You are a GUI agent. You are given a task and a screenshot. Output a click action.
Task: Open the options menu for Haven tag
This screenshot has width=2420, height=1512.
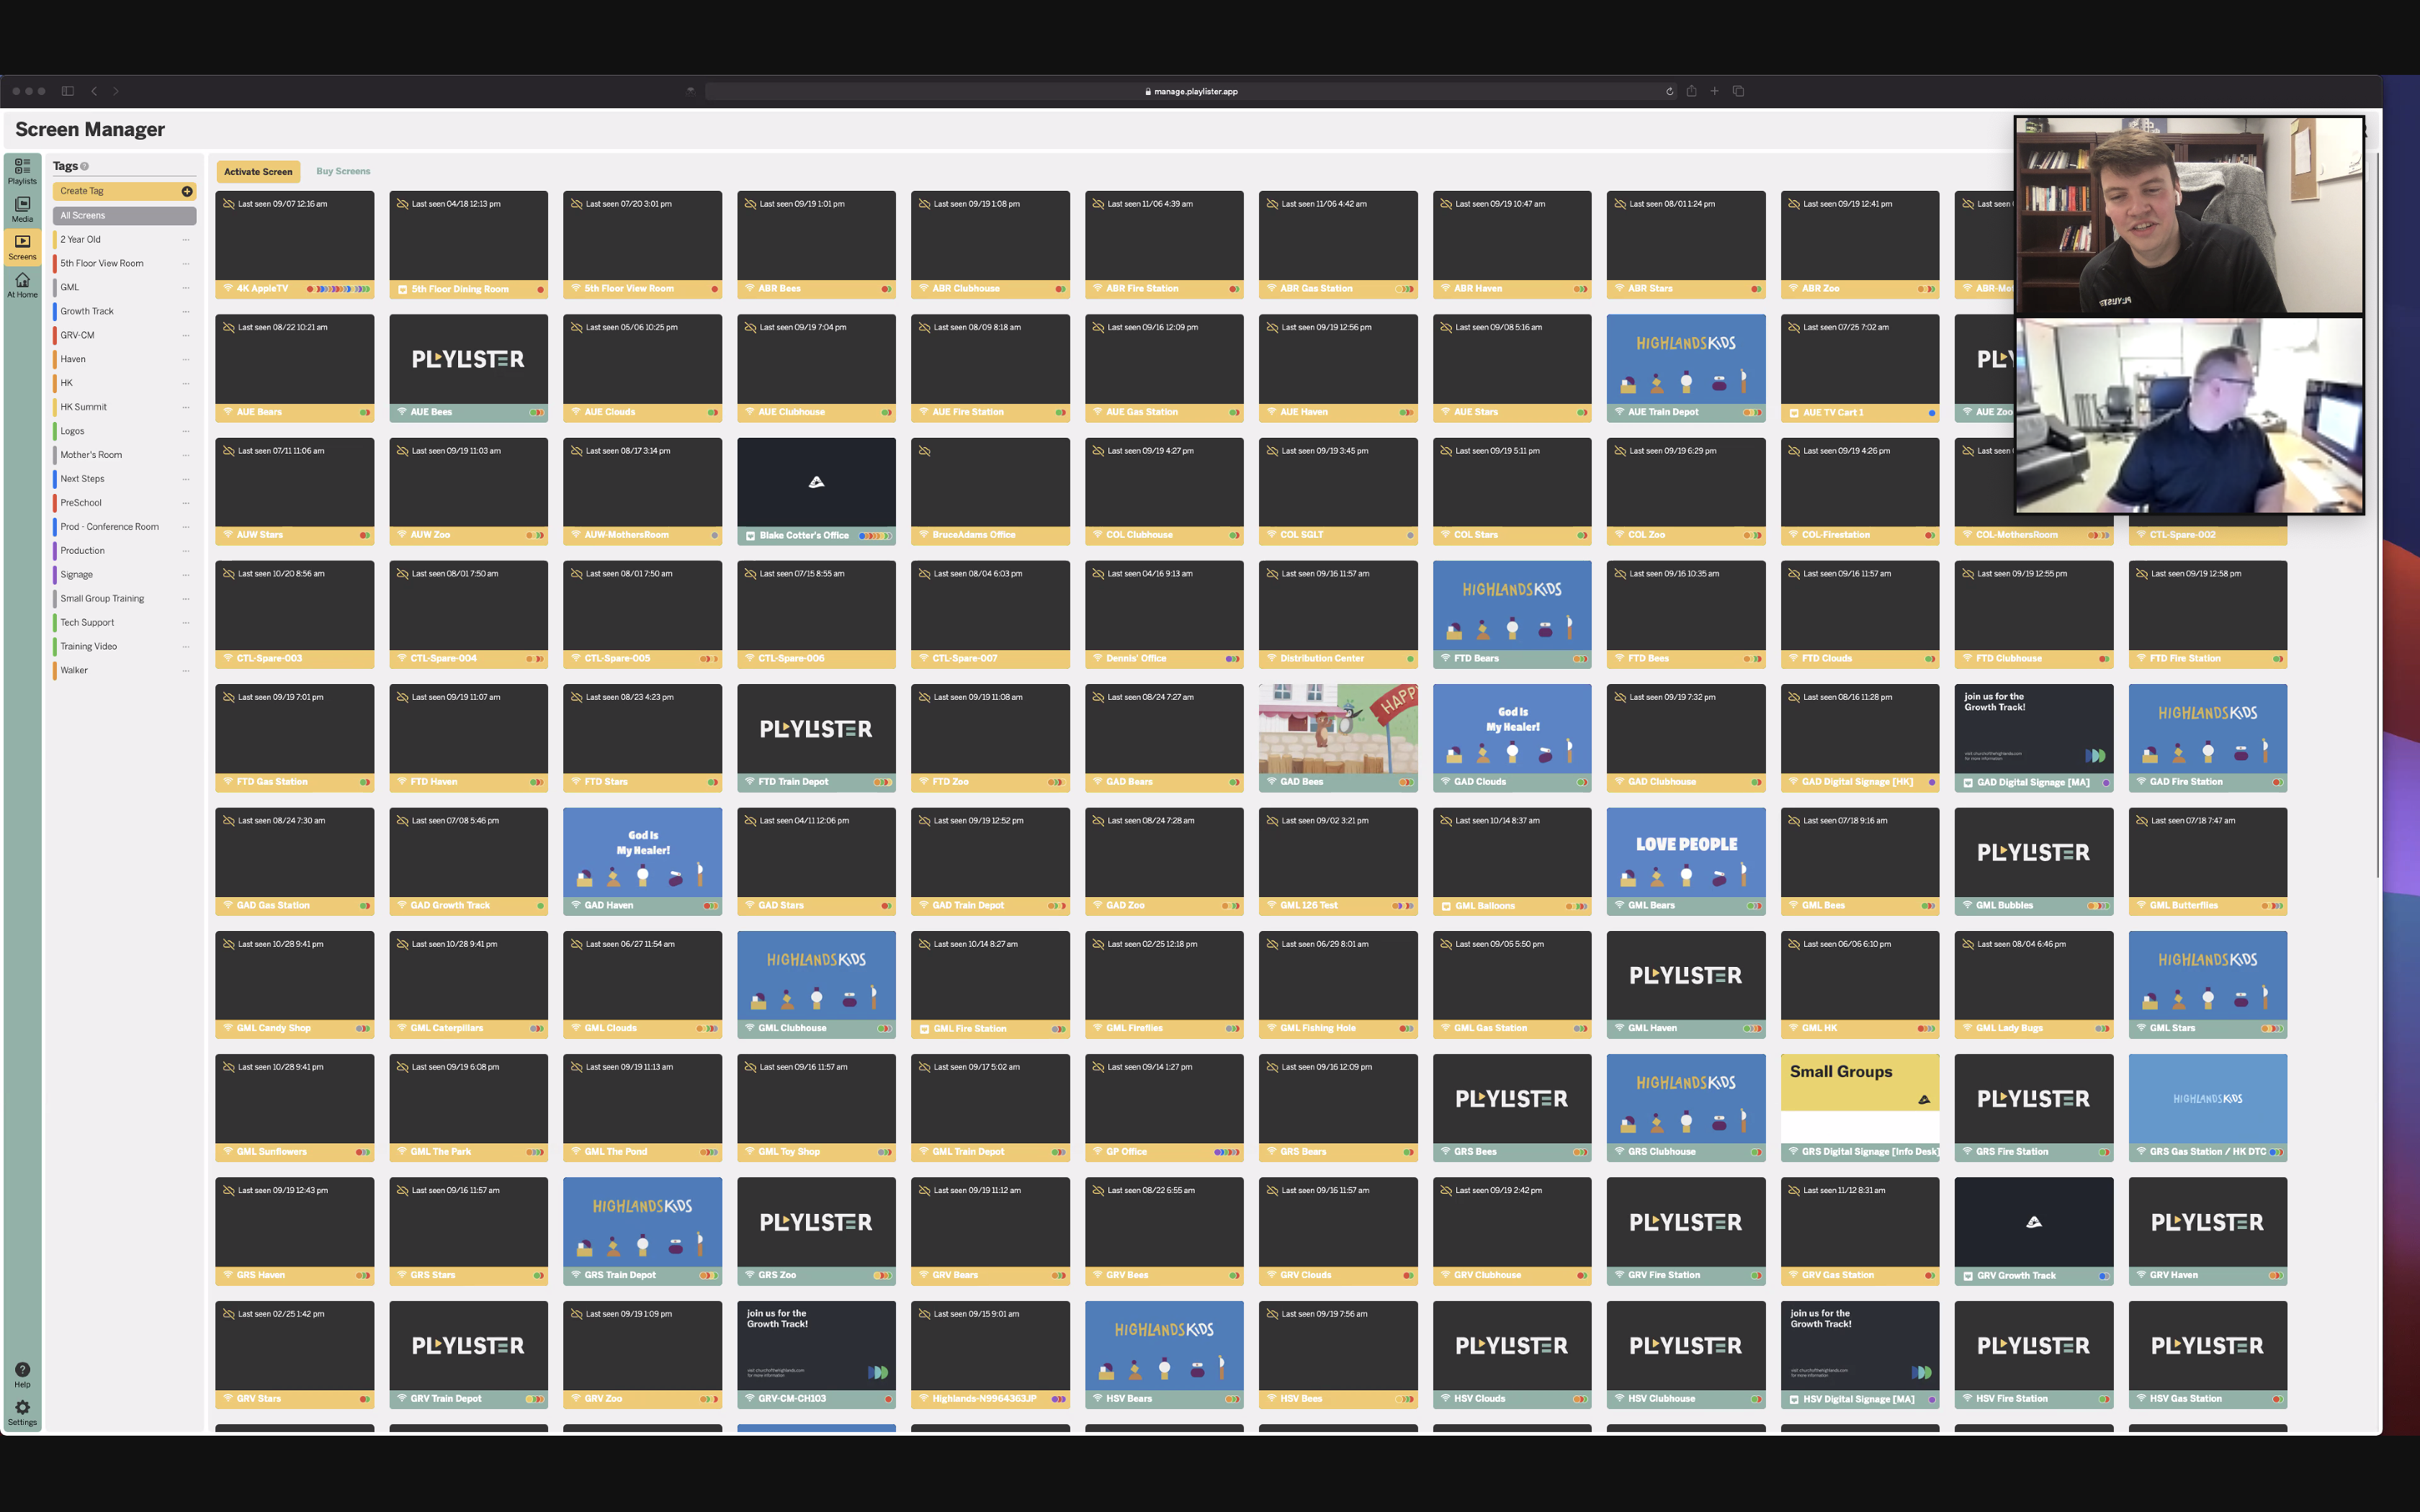click(x=186, y=359)
